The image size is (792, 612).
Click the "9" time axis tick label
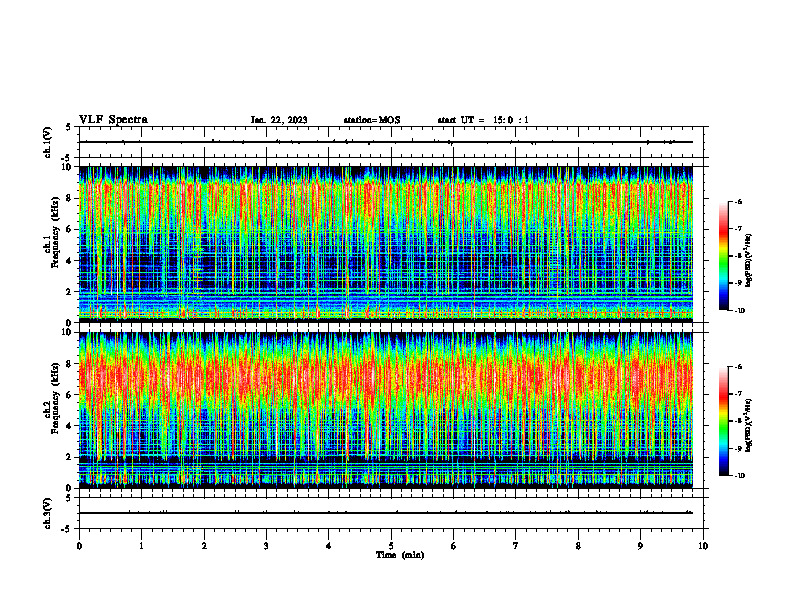[640, 546]
